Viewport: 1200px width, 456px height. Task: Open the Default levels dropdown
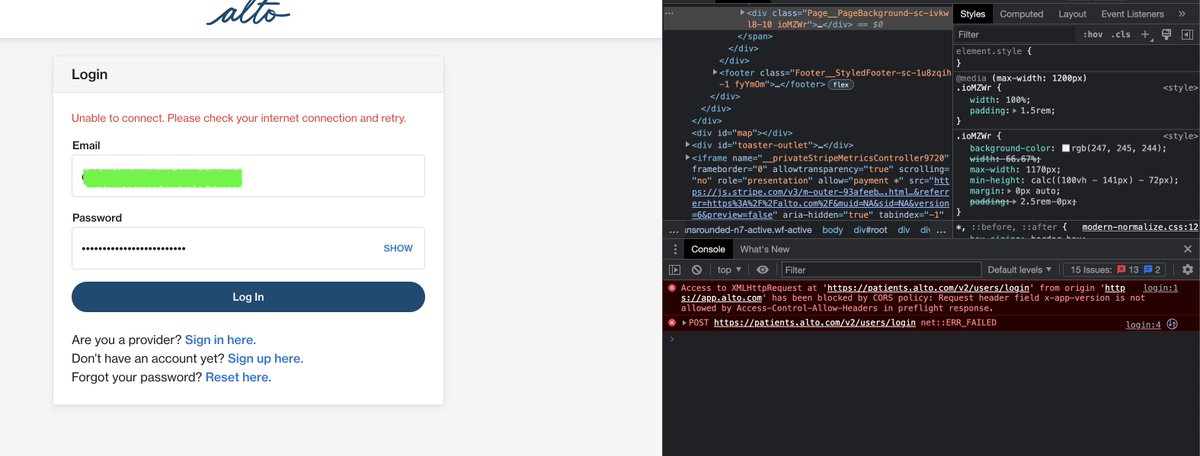[x=1020, y=270]
